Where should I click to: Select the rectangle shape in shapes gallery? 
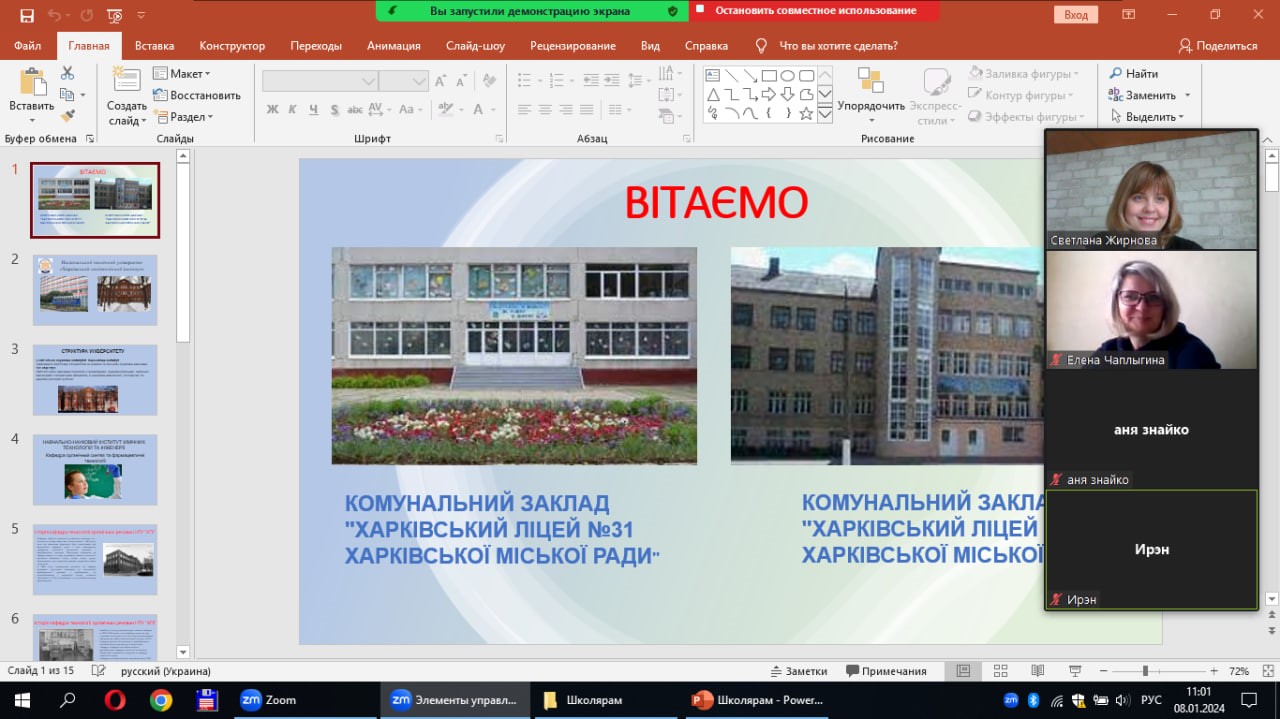point(769,75)
